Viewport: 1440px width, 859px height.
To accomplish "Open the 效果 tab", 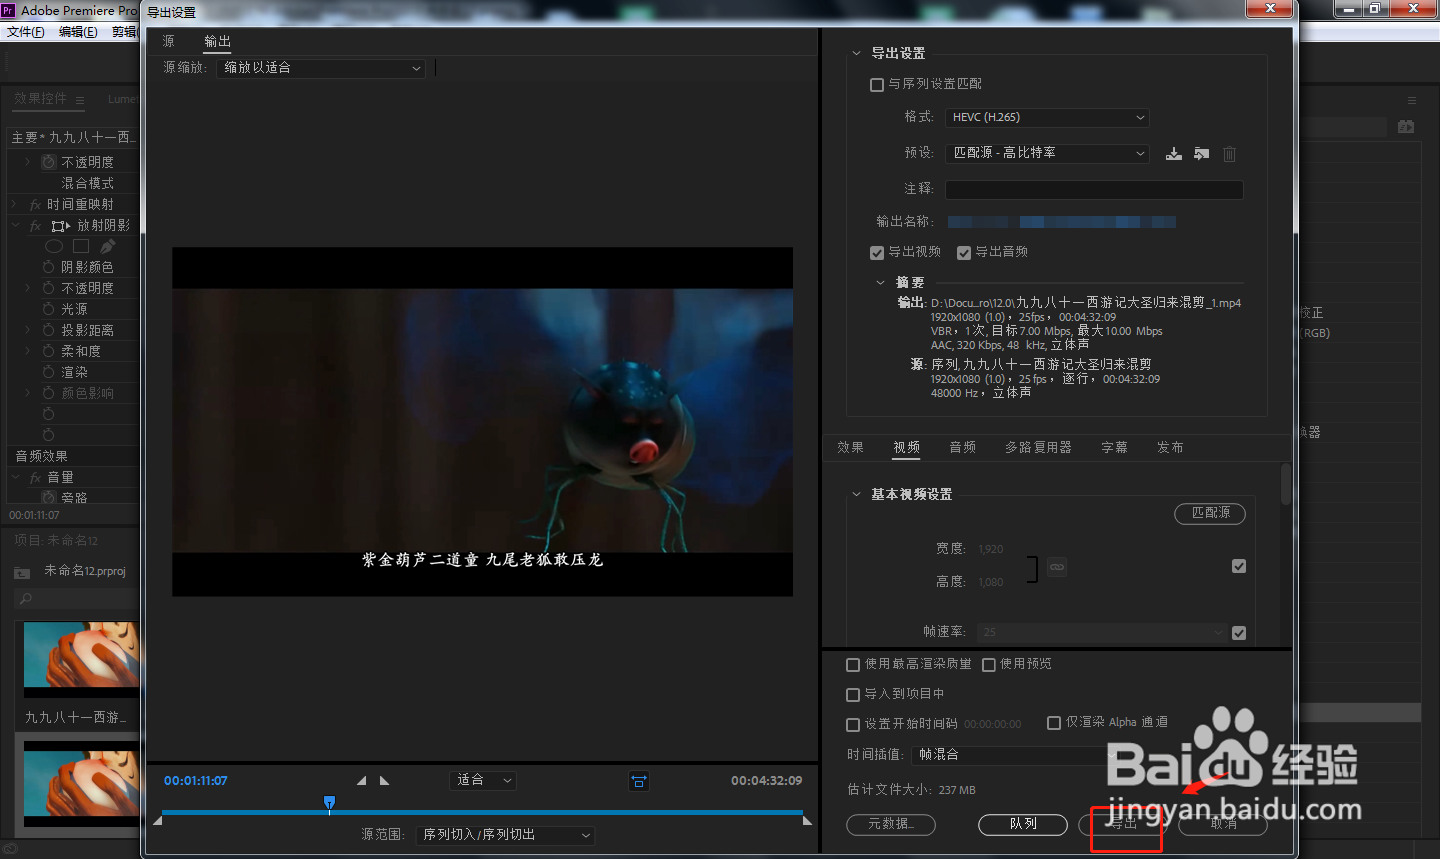I will pos(850,448).
